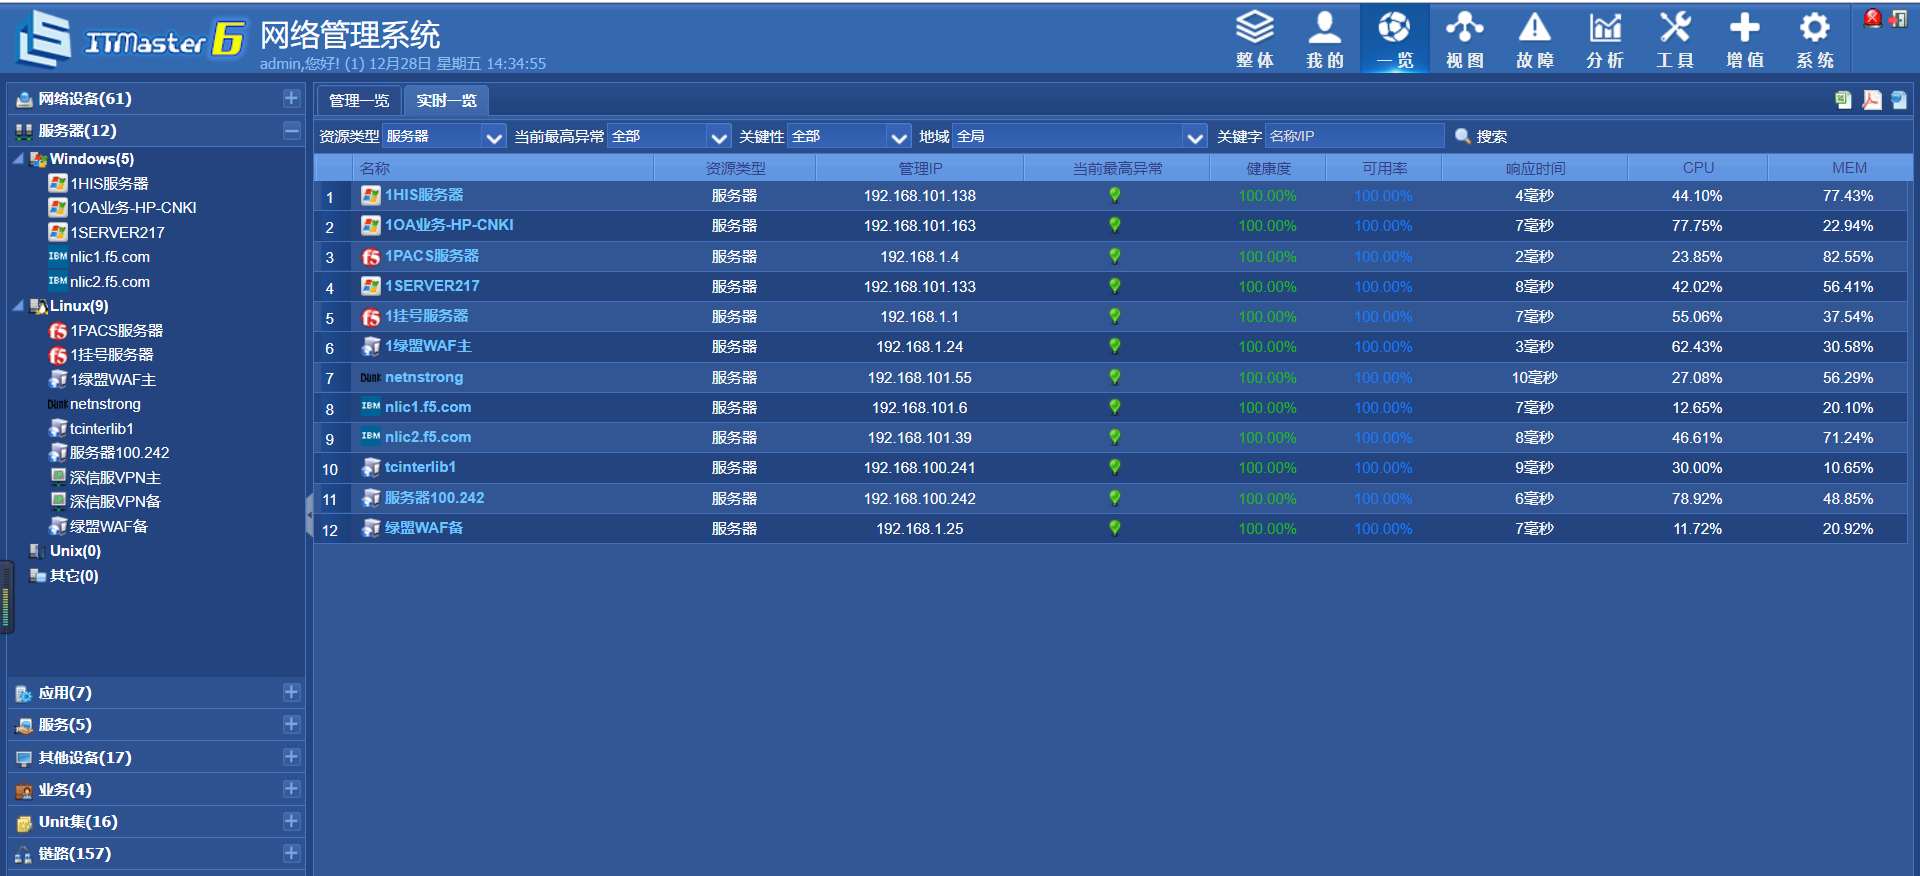Export list to Excel icon
The height and width of the screenshot is (876, 1920).
(x=1843, y=99)
